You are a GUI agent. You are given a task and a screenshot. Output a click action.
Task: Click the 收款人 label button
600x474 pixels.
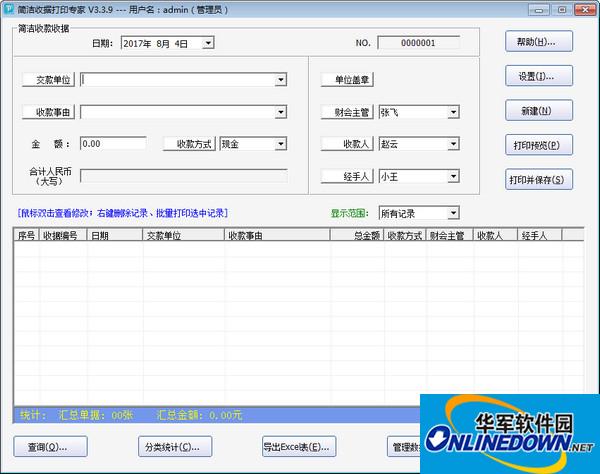pos(347,144)
